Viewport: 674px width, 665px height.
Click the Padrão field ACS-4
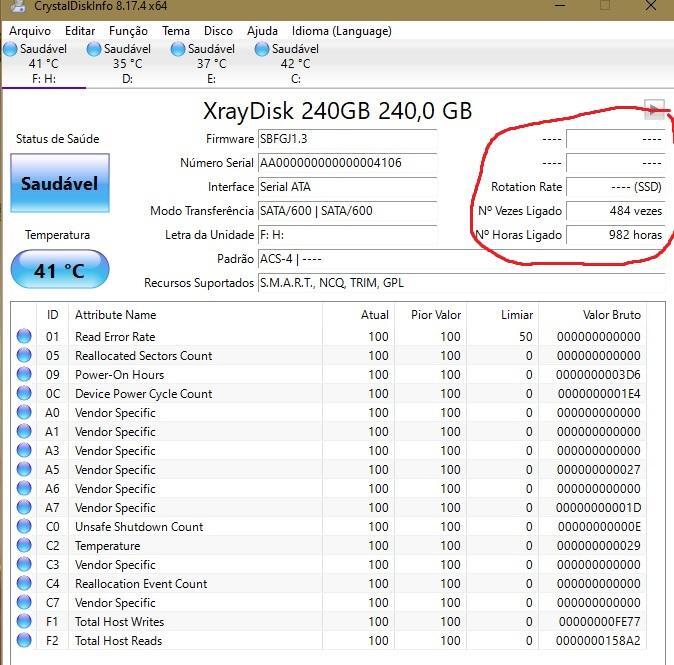[461, 259]
